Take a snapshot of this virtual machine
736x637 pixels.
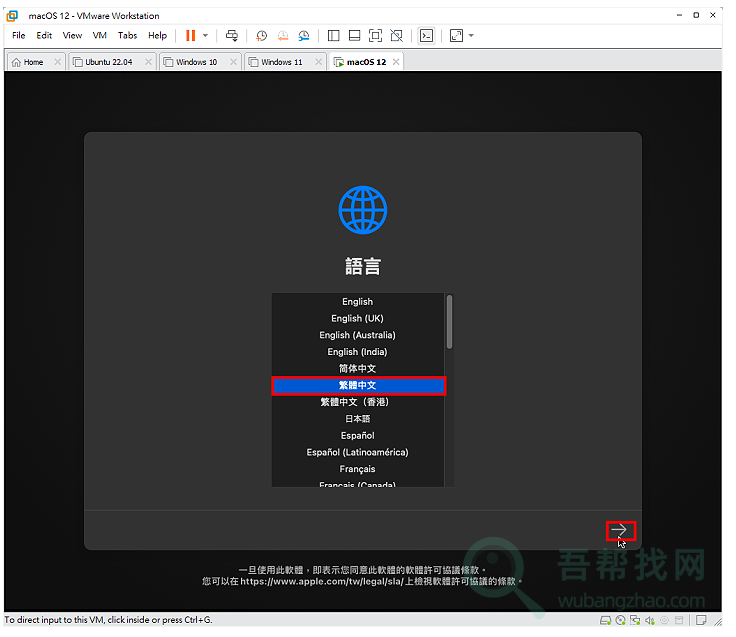pyautogui.click(x=261, y=36)
